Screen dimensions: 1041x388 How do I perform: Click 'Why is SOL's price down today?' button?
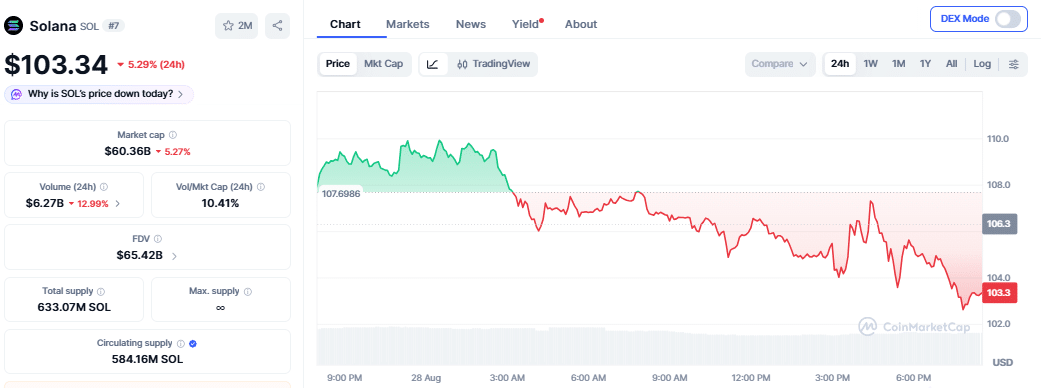point(99,94)
